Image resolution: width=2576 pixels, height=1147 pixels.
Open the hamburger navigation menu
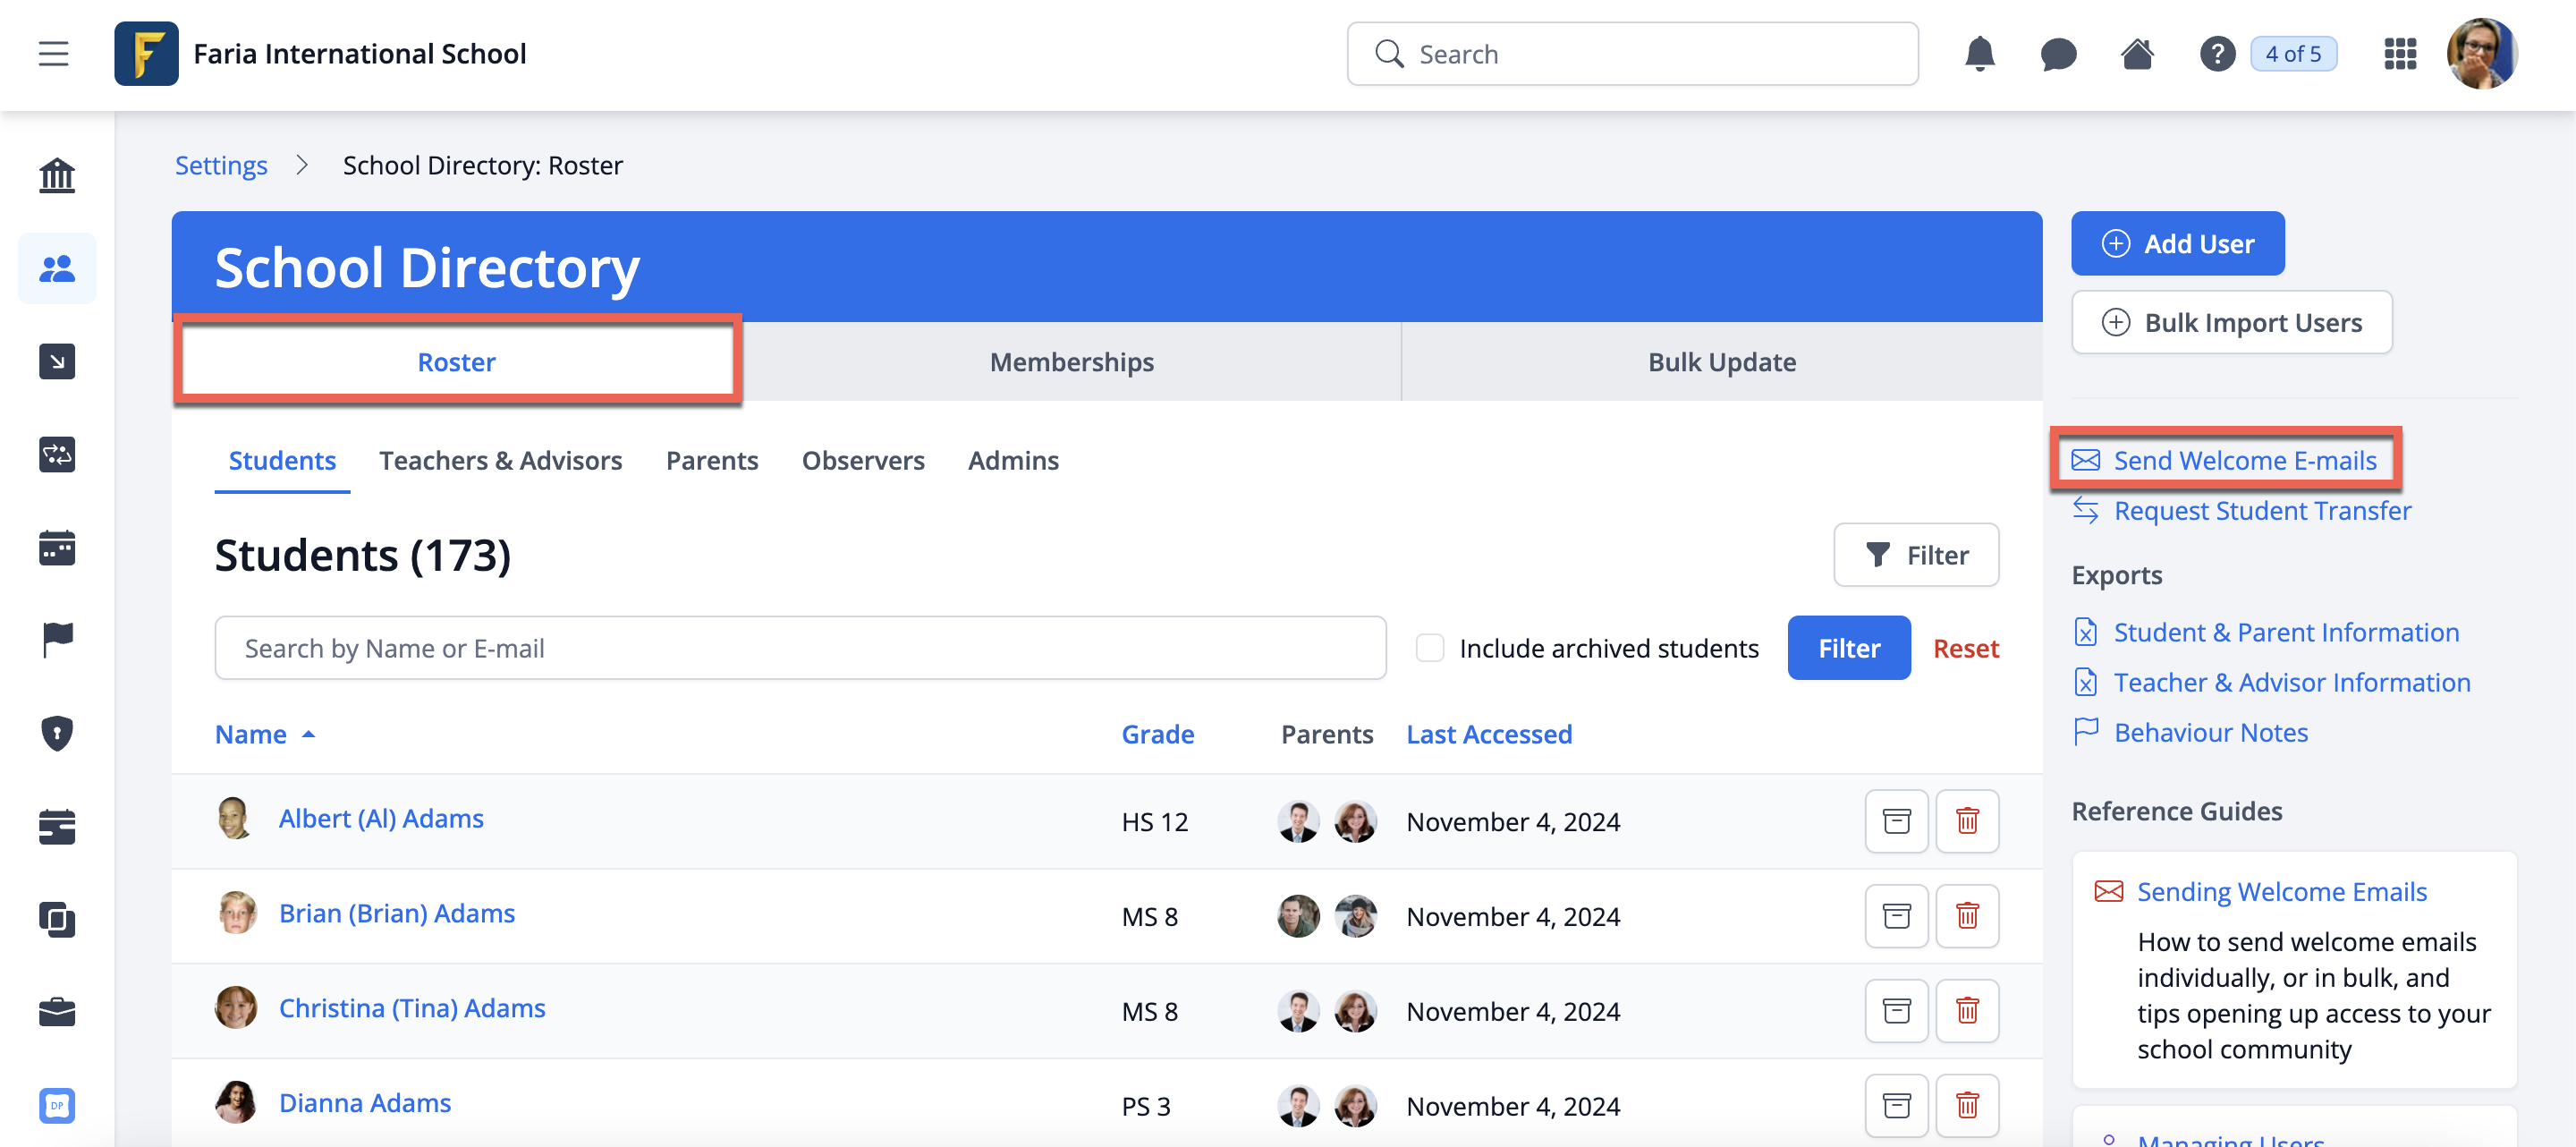pyautogui.click(x=54, y=54)
